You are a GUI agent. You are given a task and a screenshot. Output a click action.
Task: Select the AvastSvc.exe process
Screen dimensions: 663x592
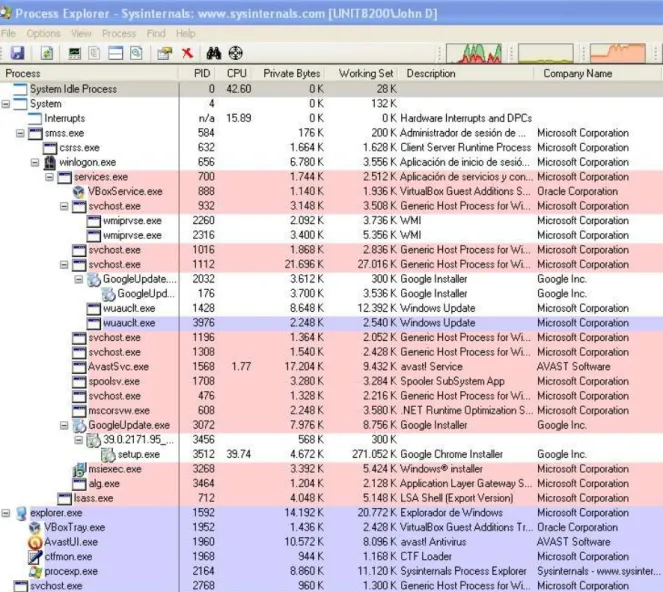(x=332, y=367)
